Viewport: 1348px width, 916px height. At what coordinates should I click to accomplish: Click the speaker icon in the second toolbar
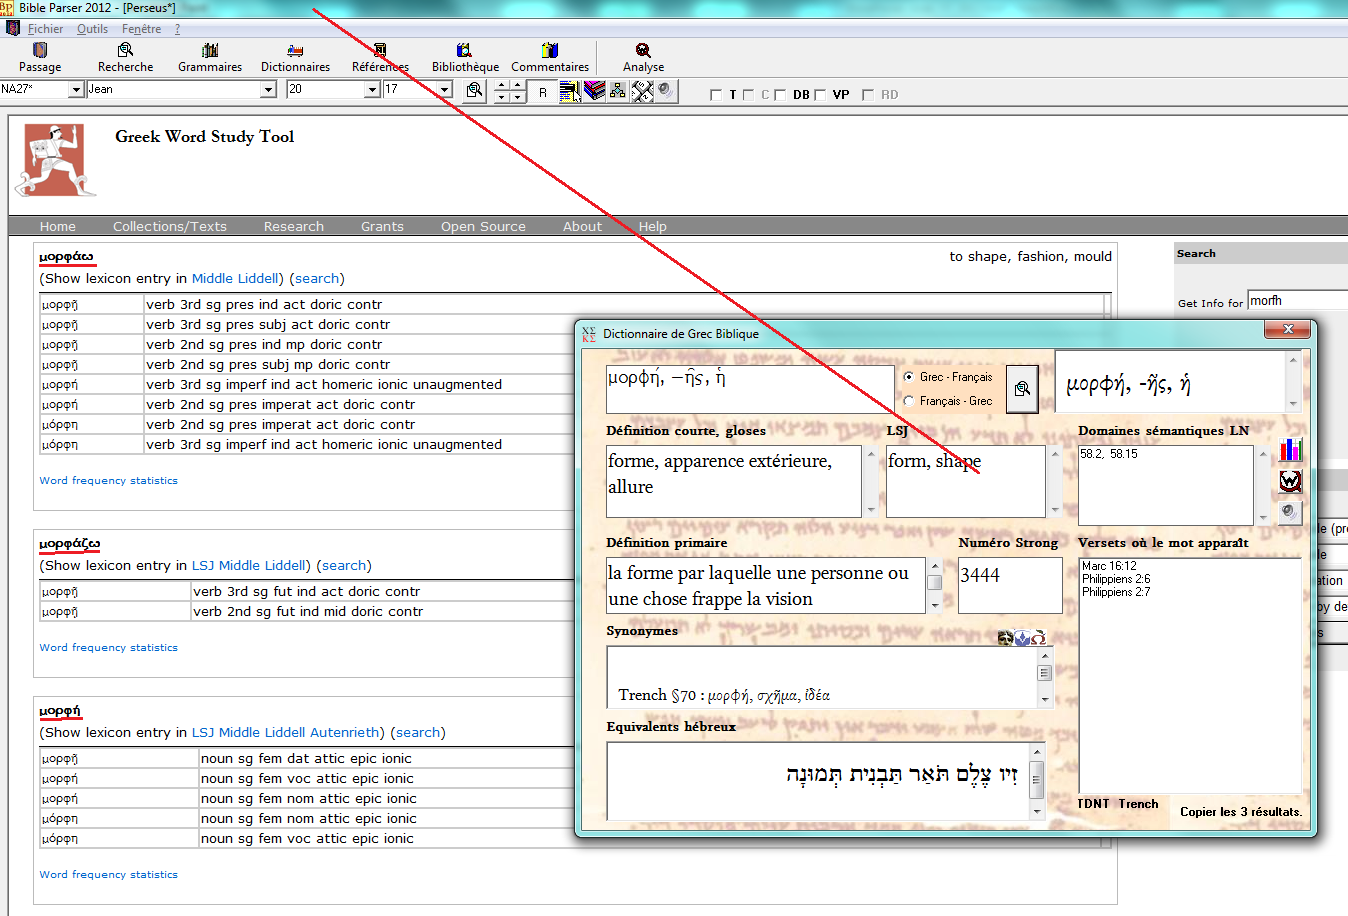tap(665, 92)
